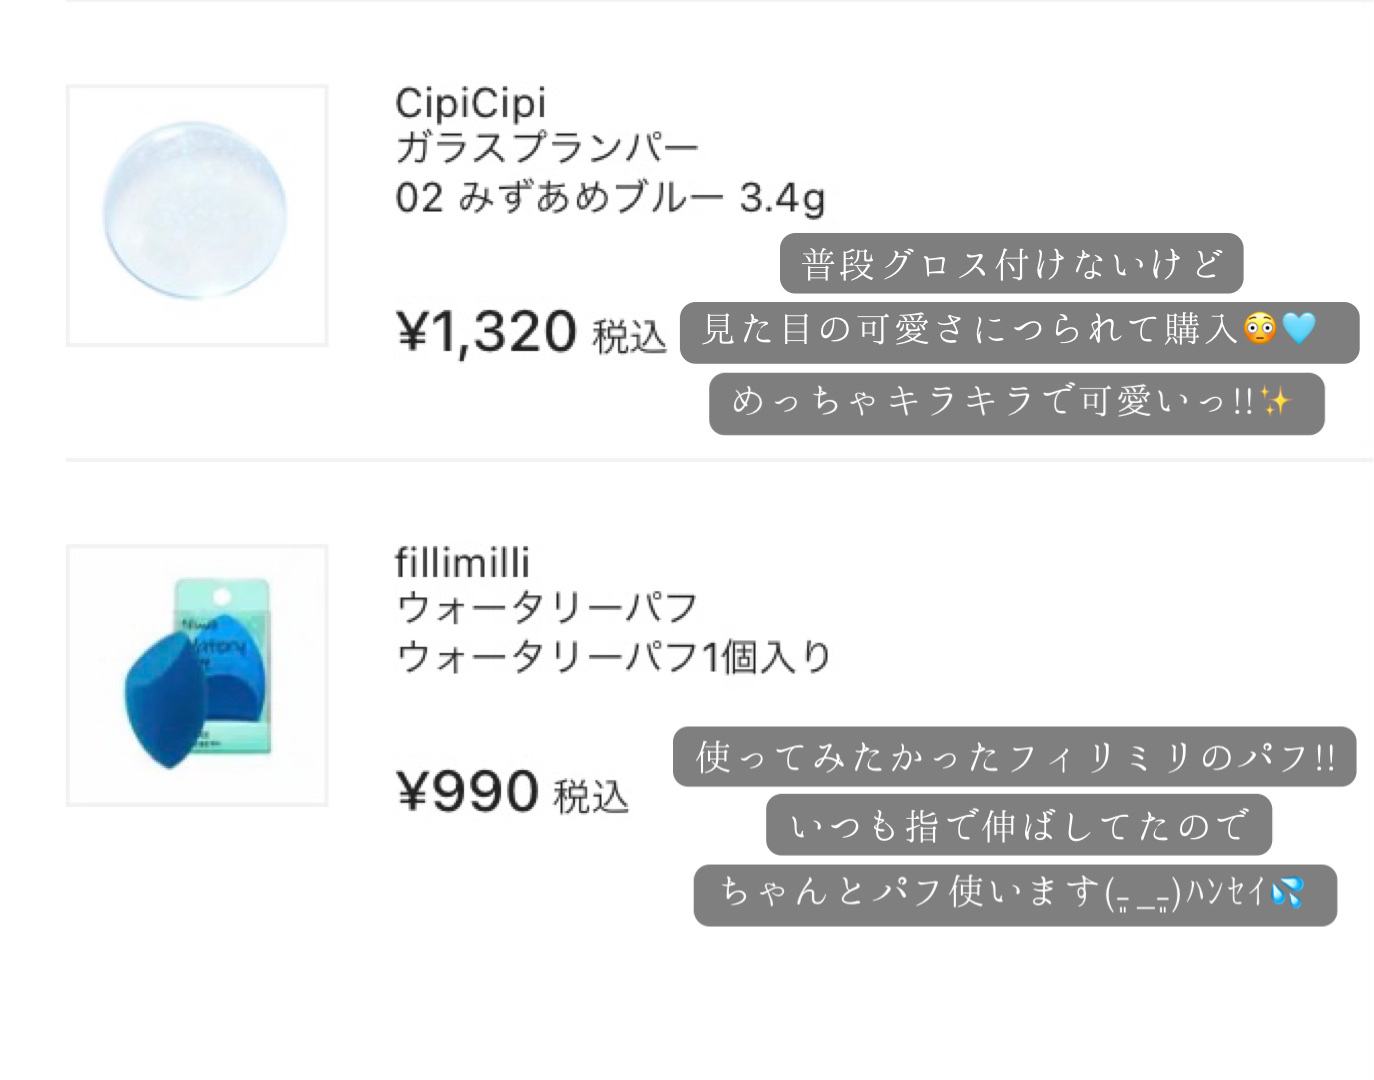Screen dimensions: 1374x1080
Task: Tap the fillimilli brand name
Action: click(x=462, y=563)
